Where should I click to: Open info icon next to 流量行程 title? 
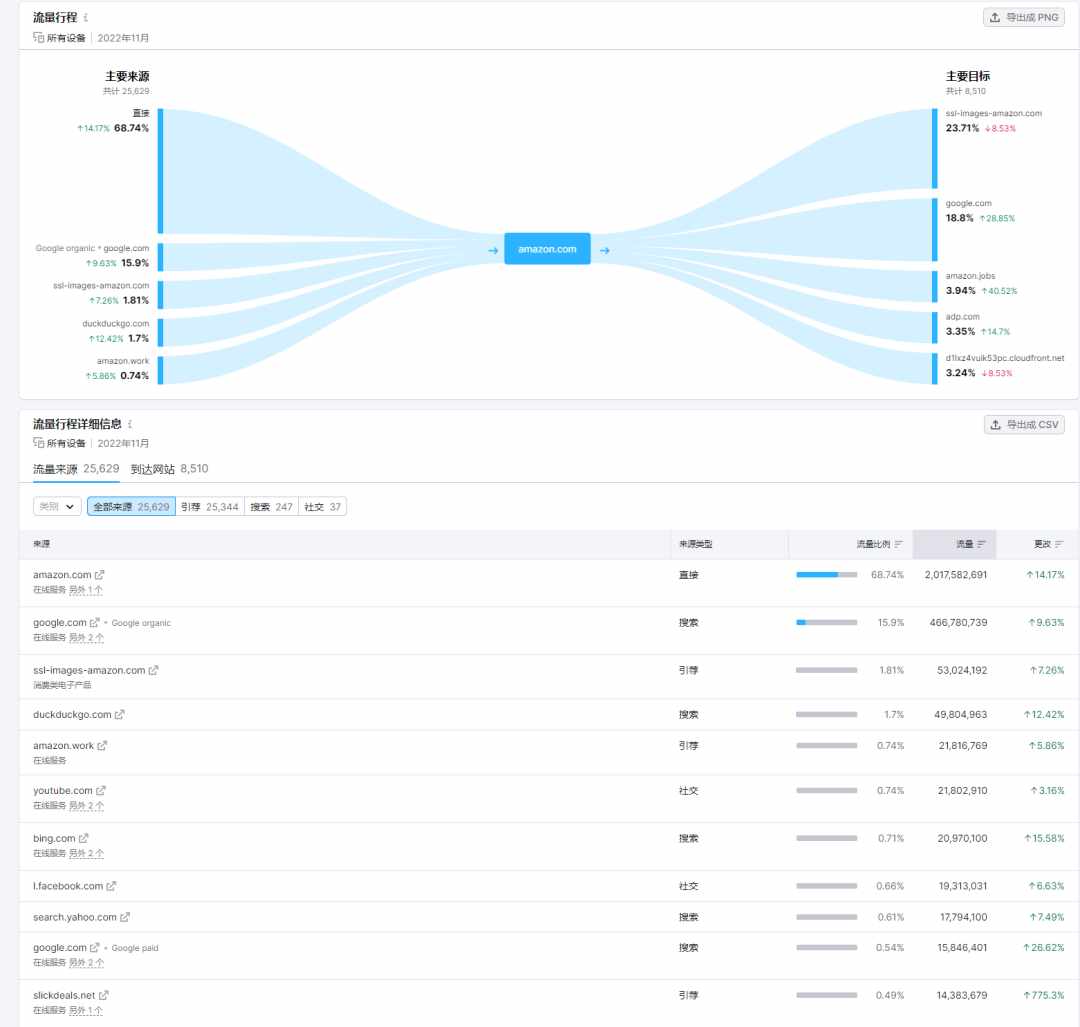[x=85, y=18]
